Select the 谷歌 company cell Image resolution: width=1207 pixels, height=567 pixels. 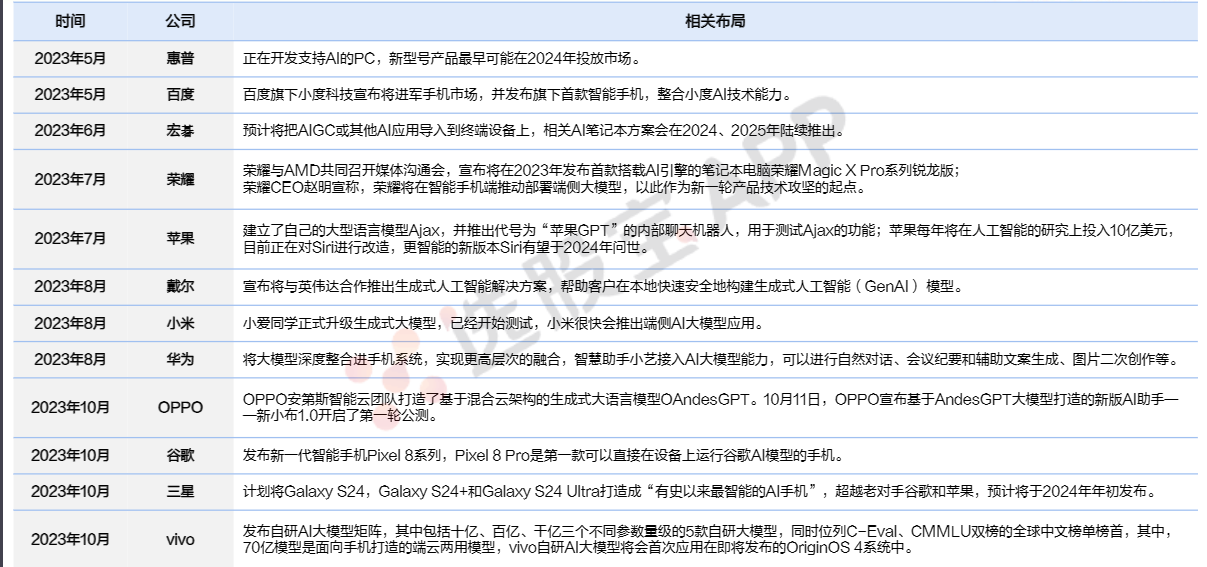(x=180, y=455)
